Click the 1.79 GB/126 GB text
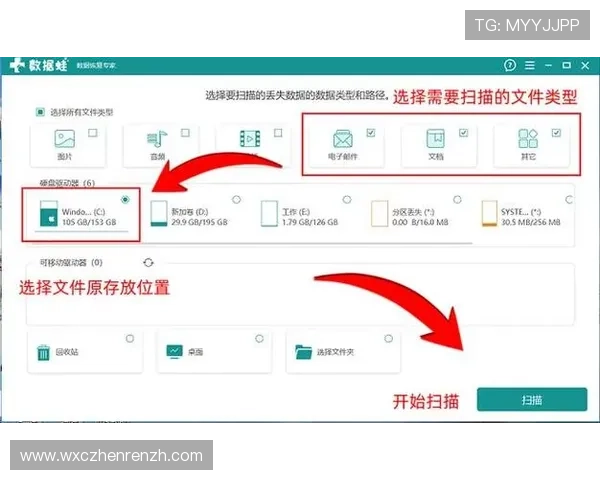This screenshot has height=480, width=600. 310,222
